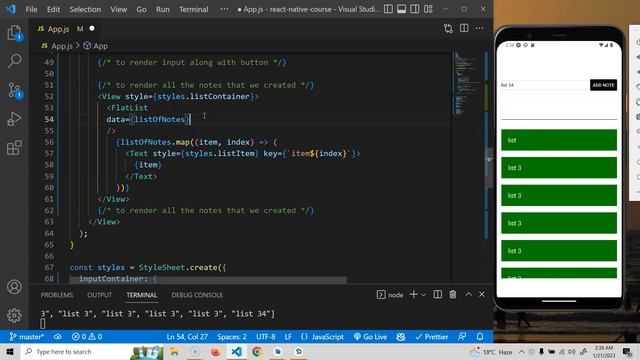Image resolution: width=640 pixels, height=360 pixels.
Task: Switch to the DEBUG CONSOLE tab
Action: tap(197, 295)
